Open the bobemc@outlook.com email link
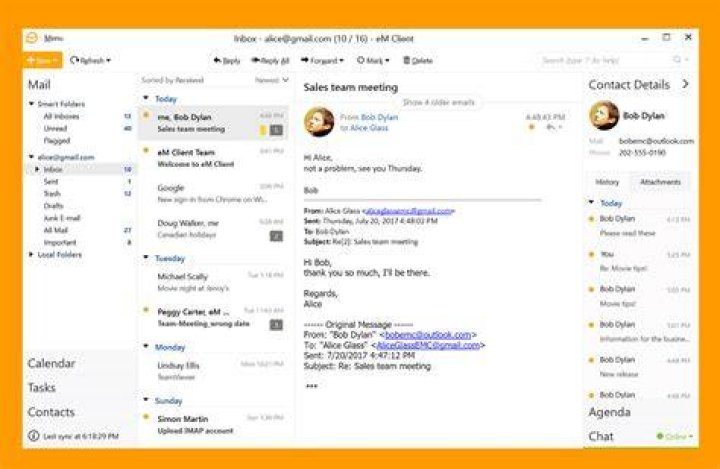Screen dimensions: 720x469 coord(428,335)
